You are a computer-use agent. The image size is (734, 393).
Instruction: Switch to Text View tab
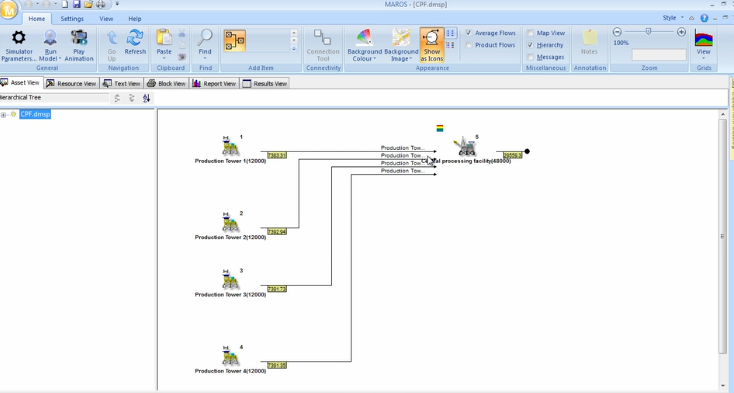point(122,83)
